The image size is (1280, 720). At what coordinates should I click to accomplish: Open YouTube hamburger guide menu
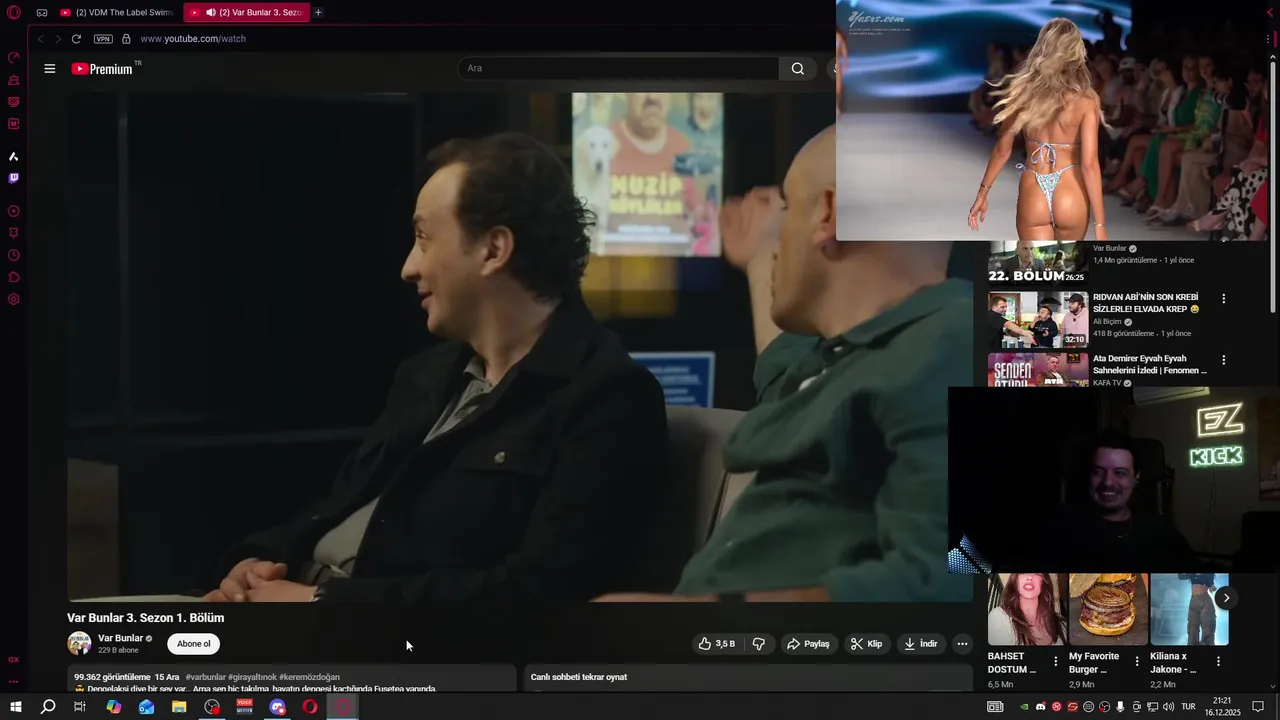50,69
